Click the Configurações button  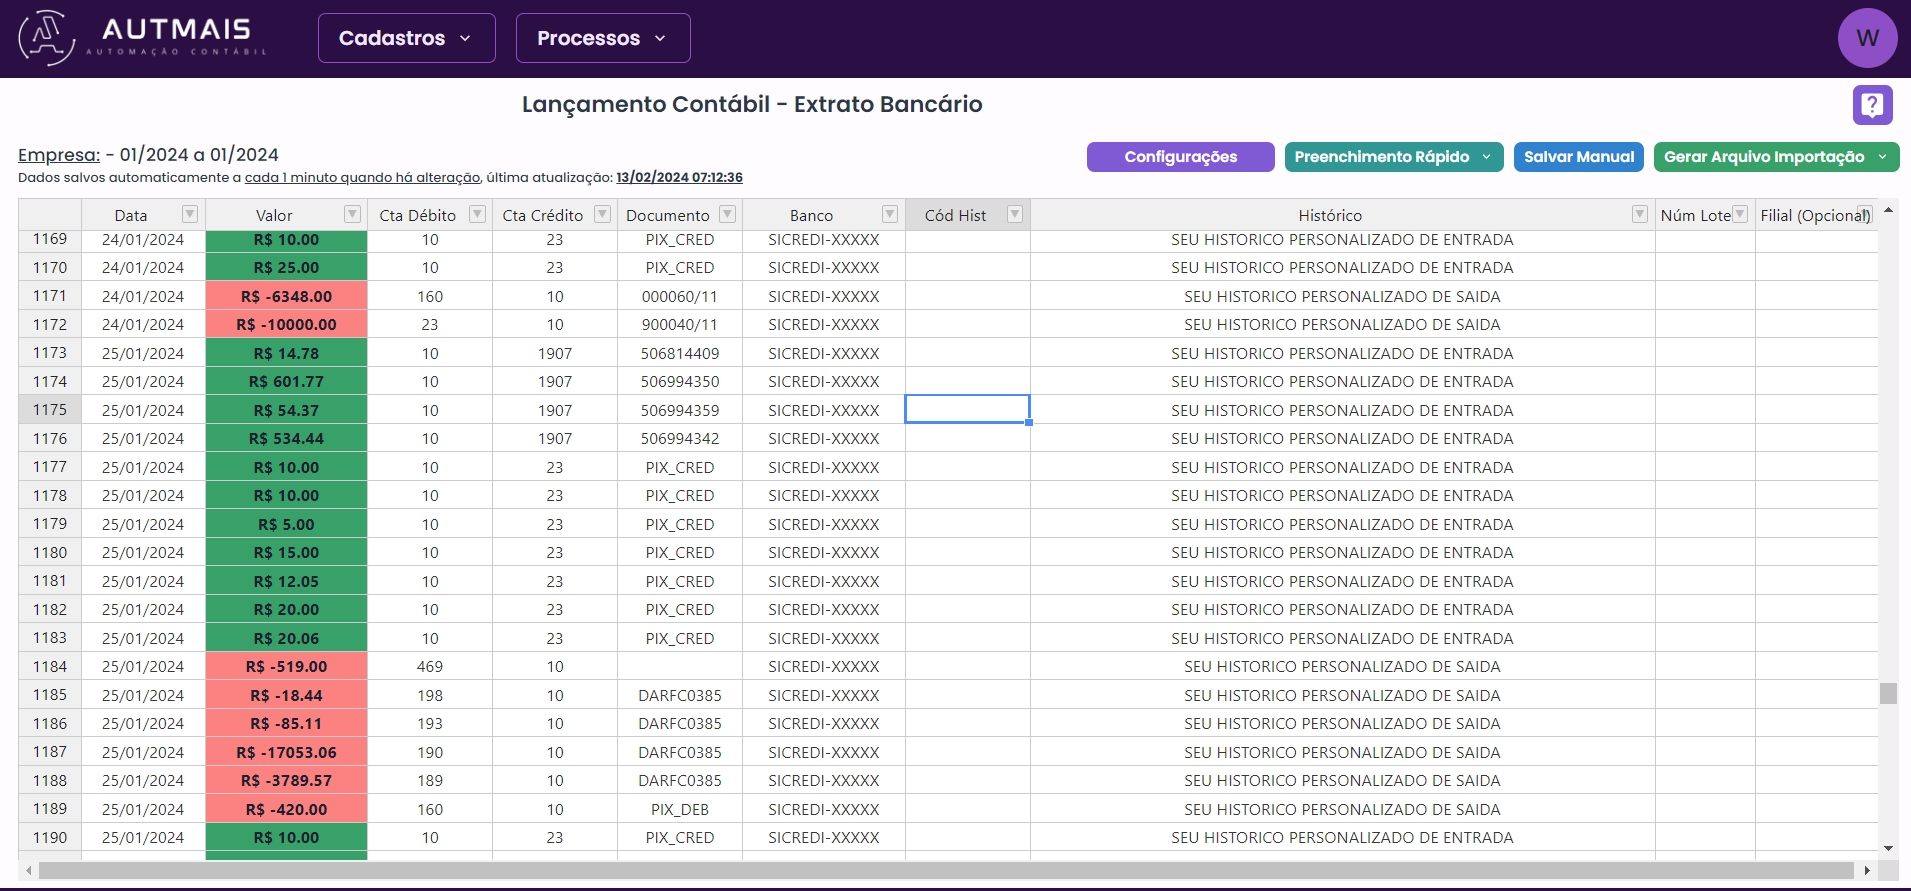[x=1180, y=157]
